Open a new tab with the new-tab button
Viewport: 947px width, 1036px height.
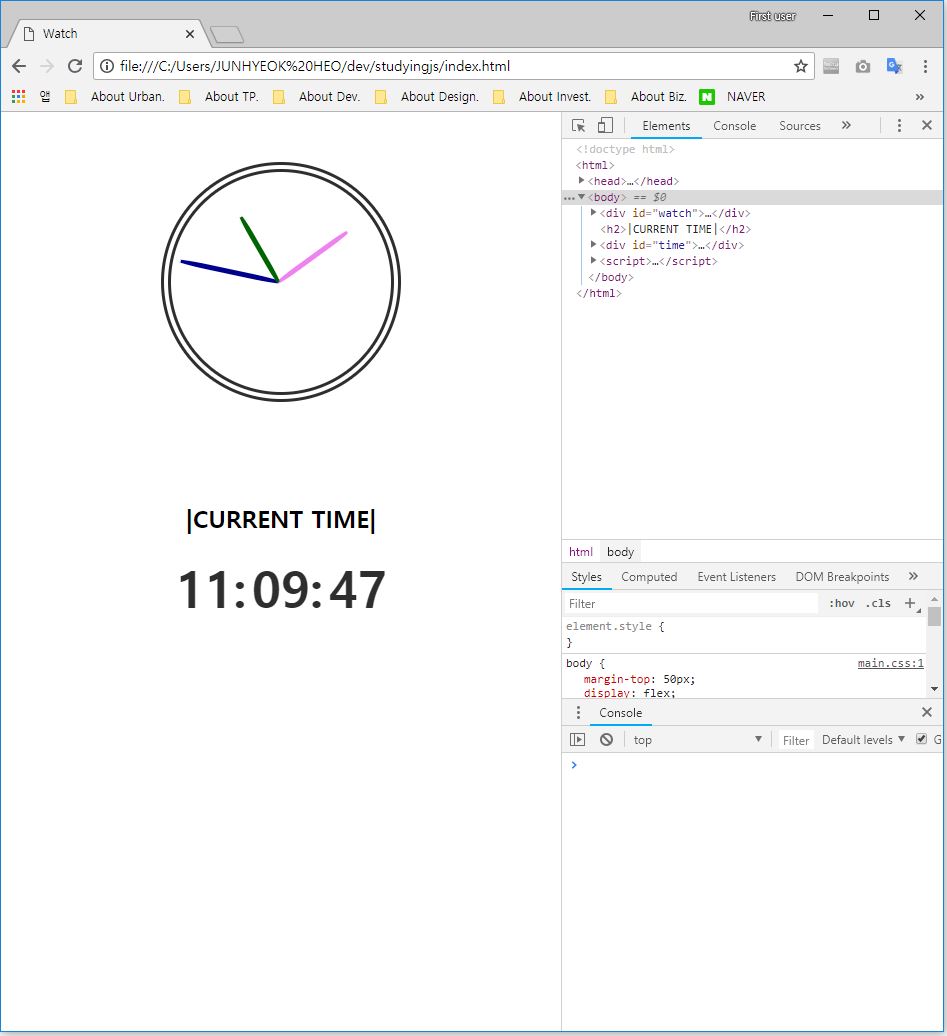point(227,34)
